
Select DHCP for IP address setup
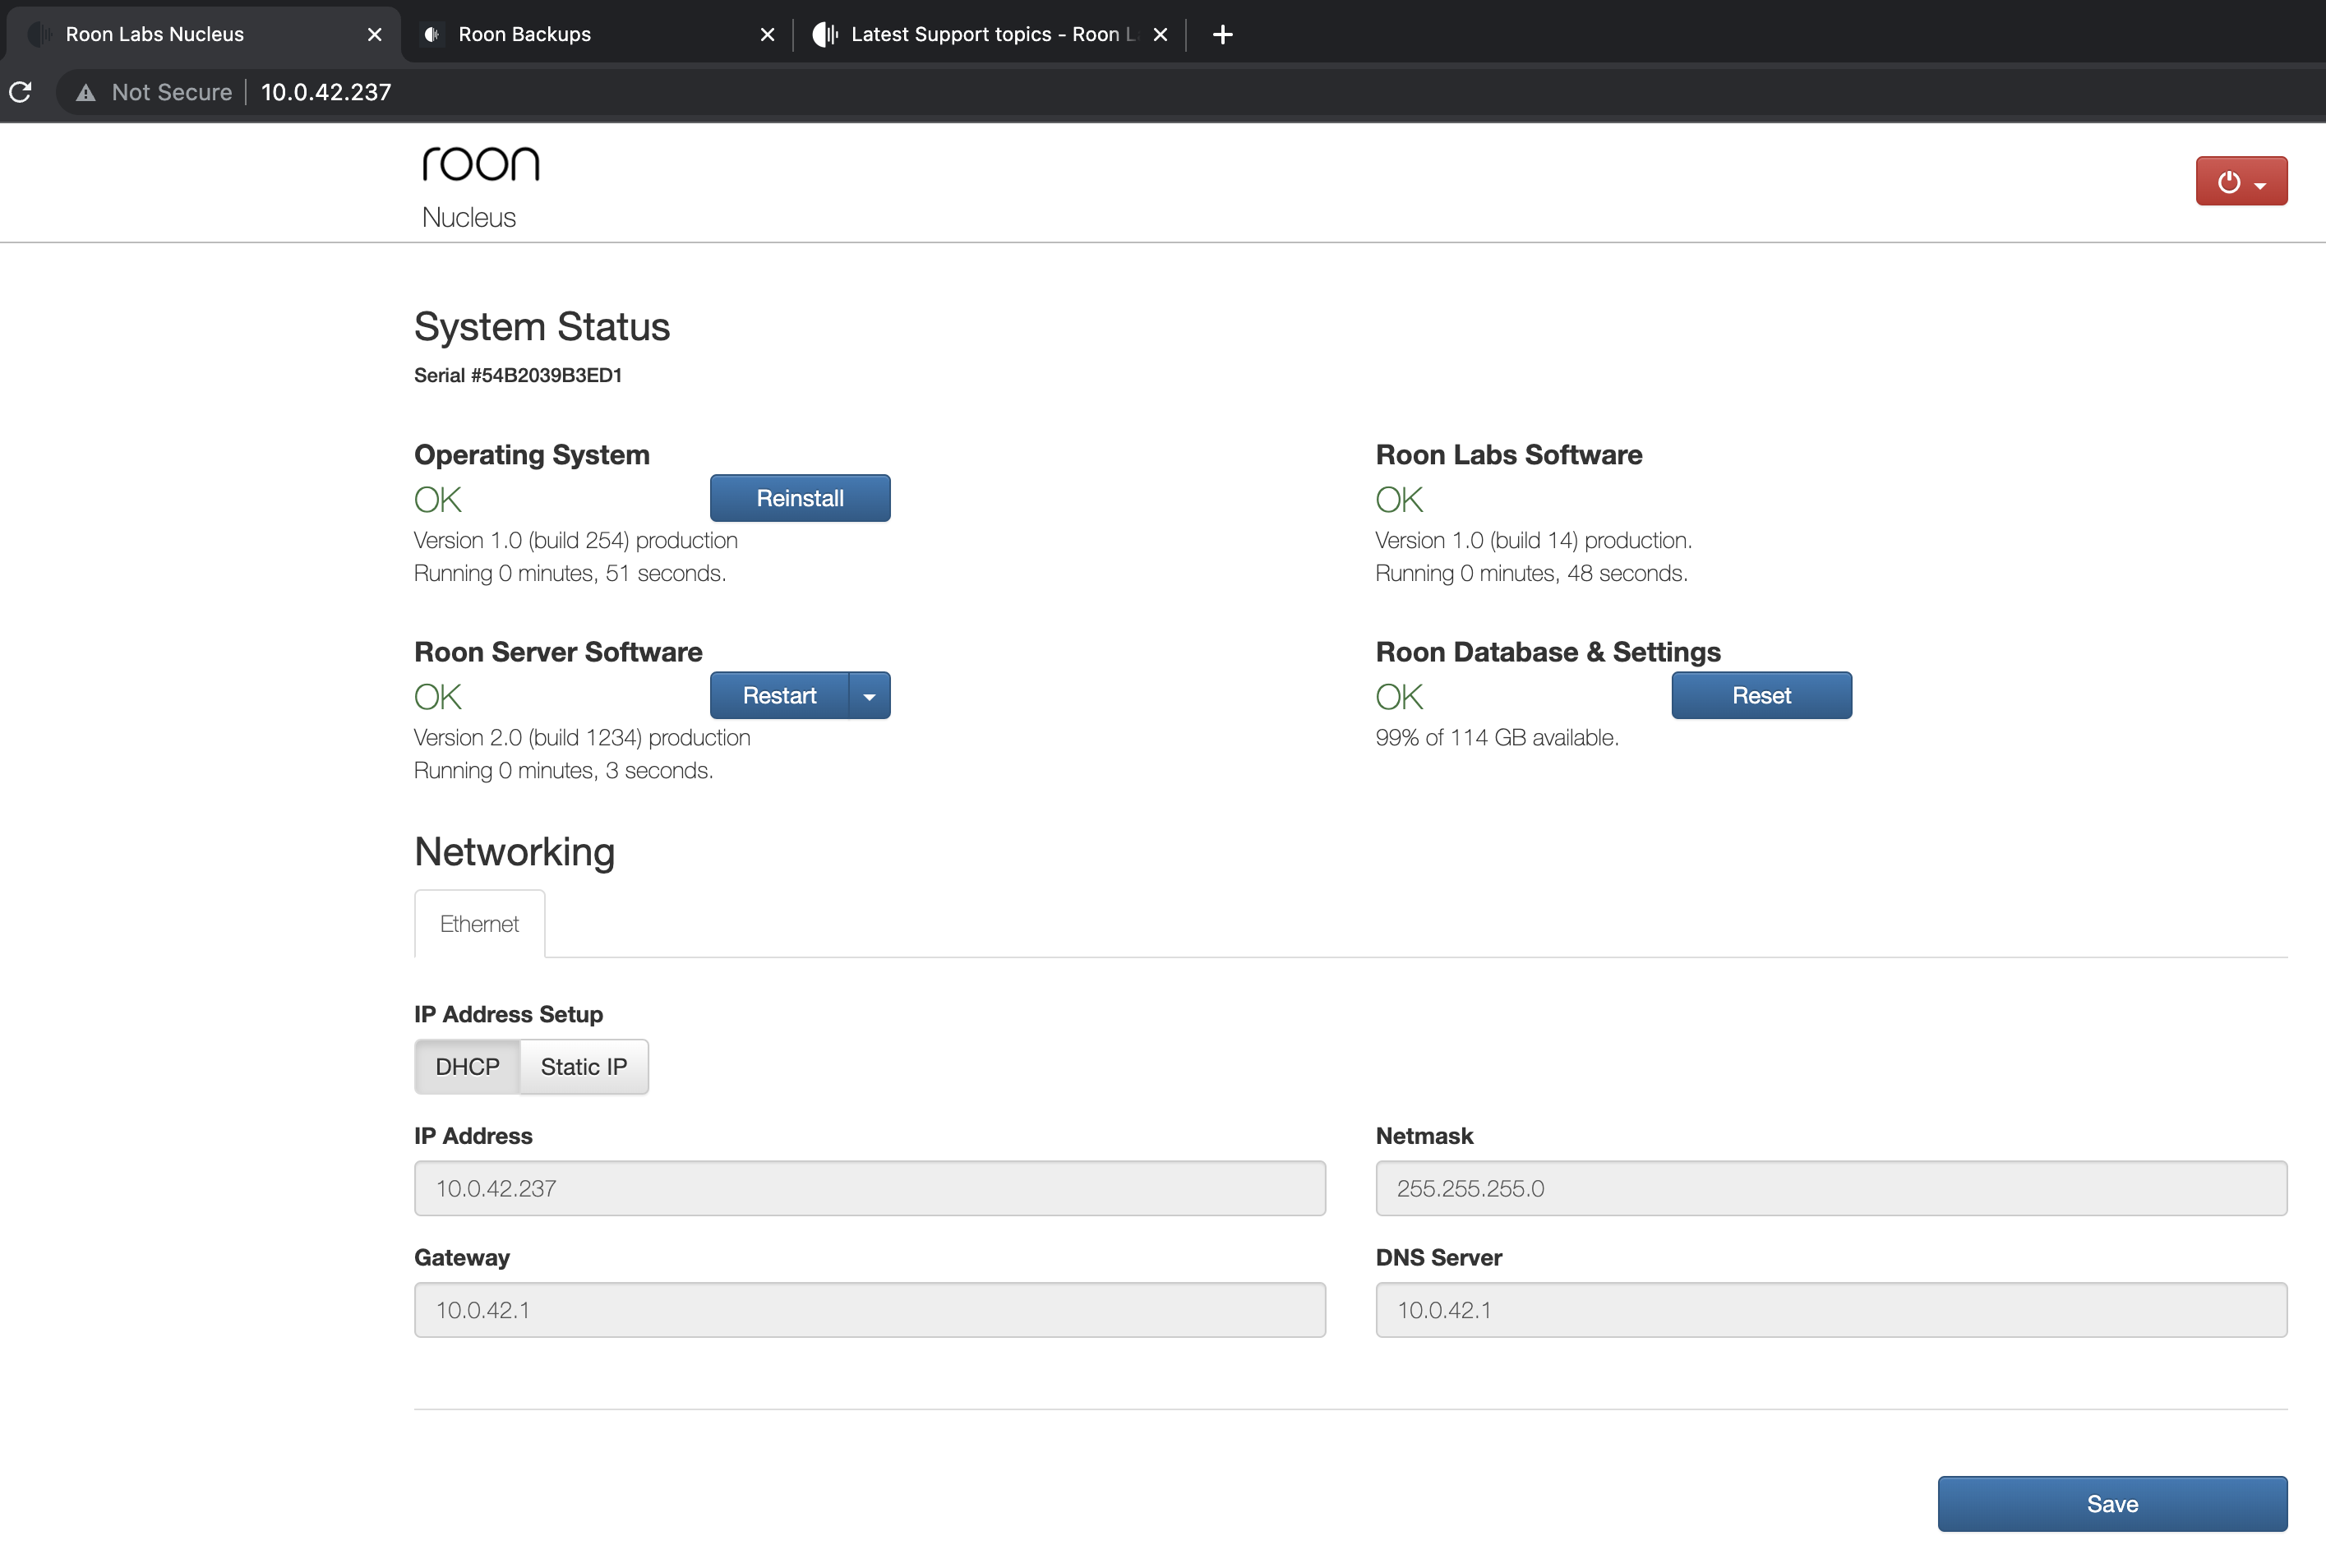click(x=467, y=1067)
